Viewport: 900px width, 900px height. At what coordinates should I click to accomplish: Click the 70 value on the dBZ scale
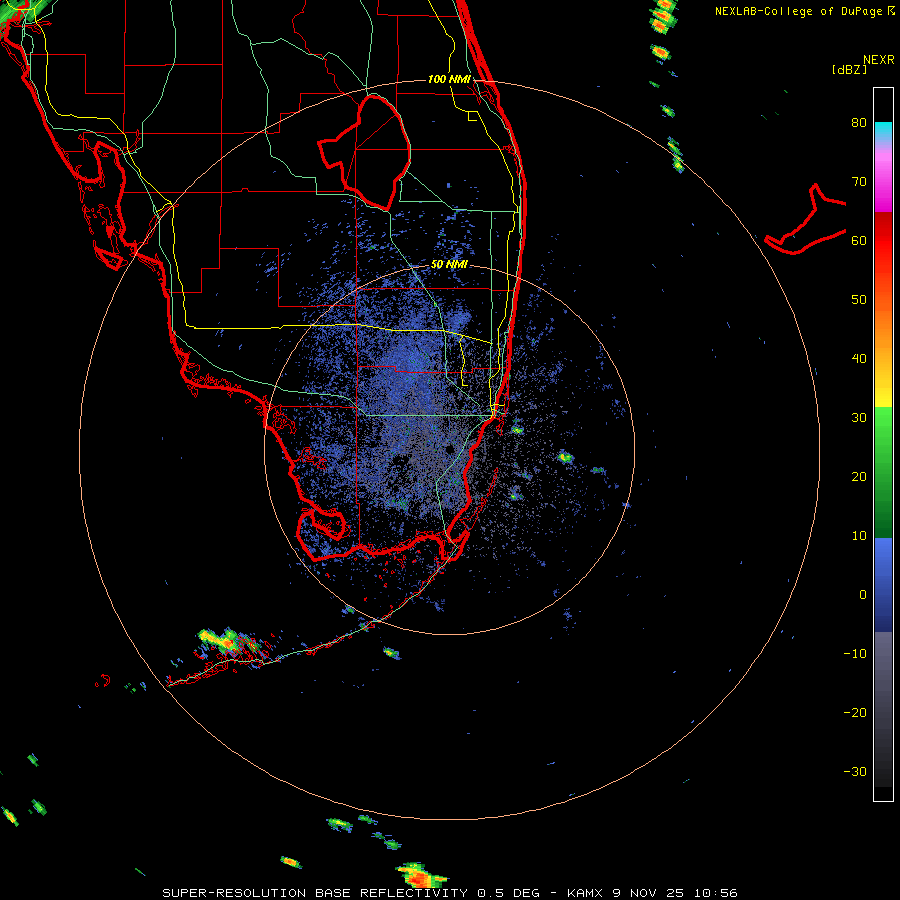click(859, 182)
